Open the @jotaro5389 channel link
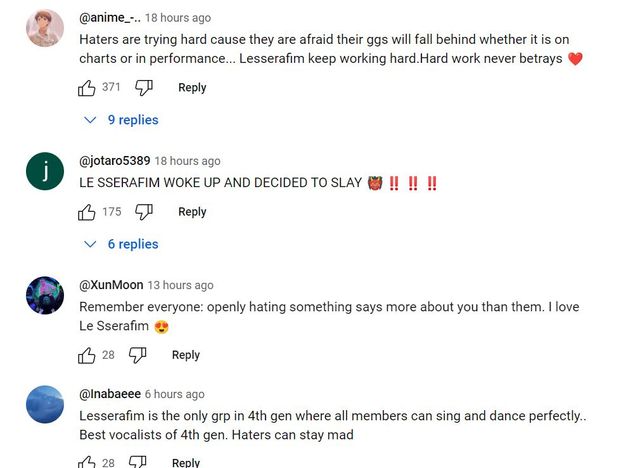This screenshot has width=640, height=468. pyautogui.click(x=114, y=161)
